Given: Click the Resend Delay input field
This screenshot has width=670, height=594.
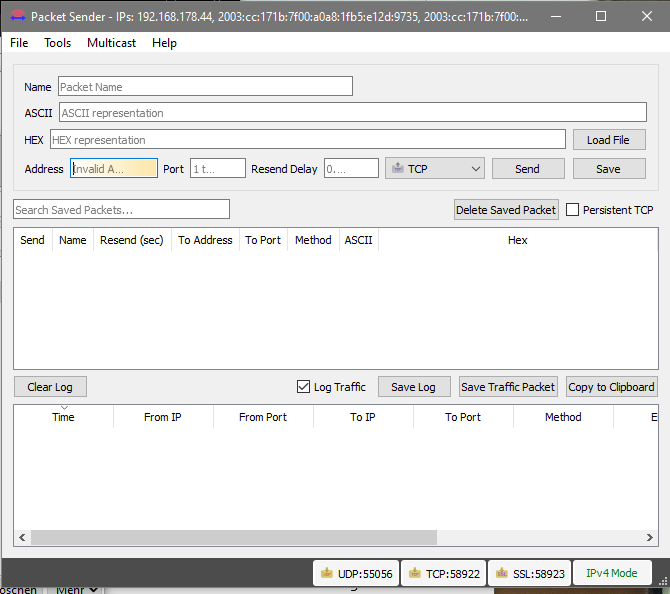Looking at the screenshot, I should point(351,168).
